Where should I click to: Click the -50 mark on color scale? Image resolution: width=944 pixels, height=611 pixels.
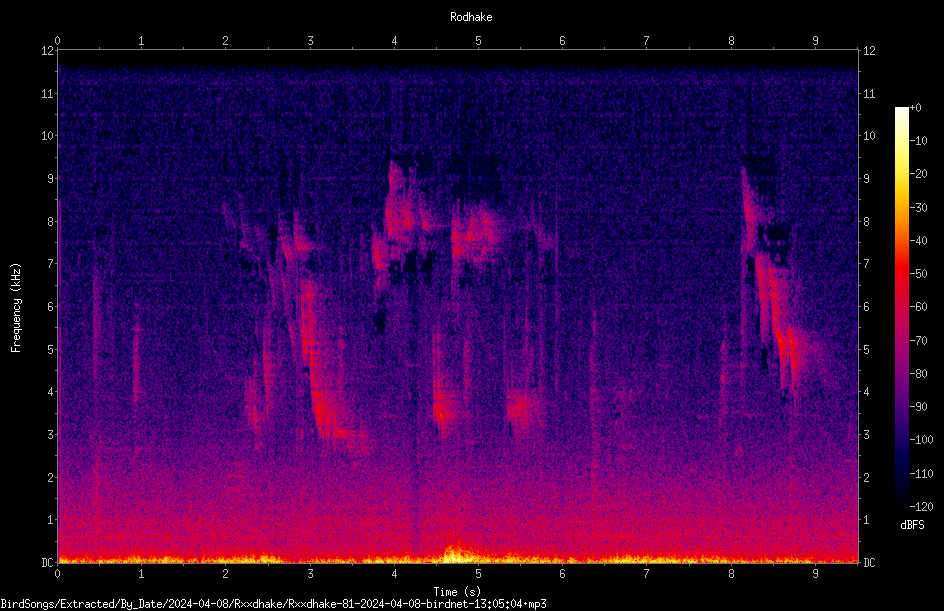919,273
